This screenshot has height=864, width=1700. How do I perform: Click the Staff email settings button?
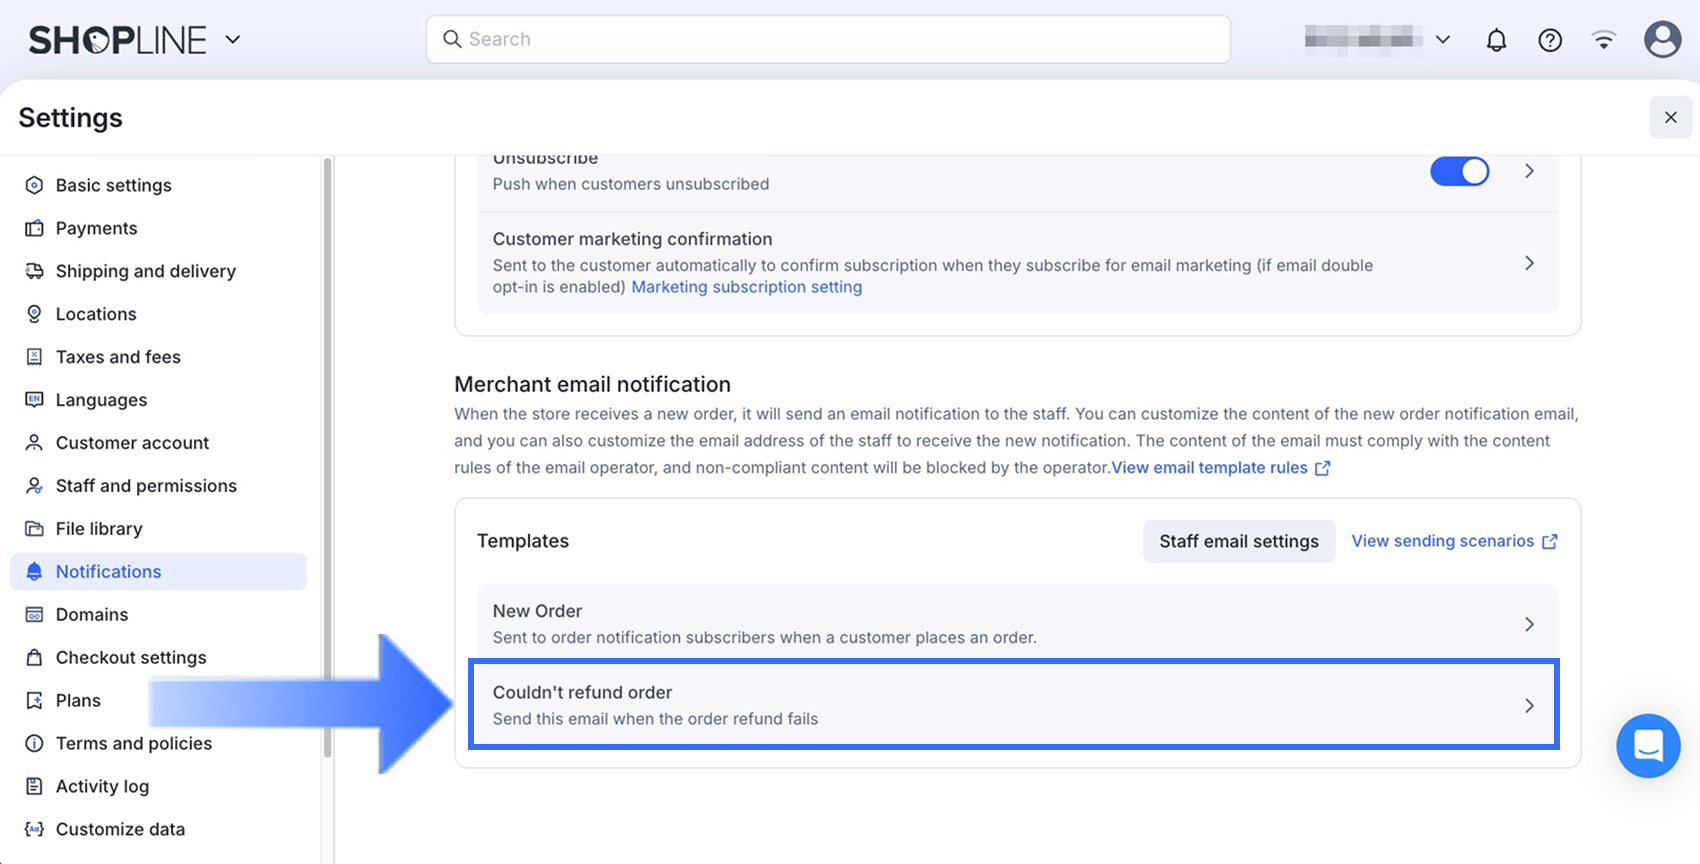1238,541
